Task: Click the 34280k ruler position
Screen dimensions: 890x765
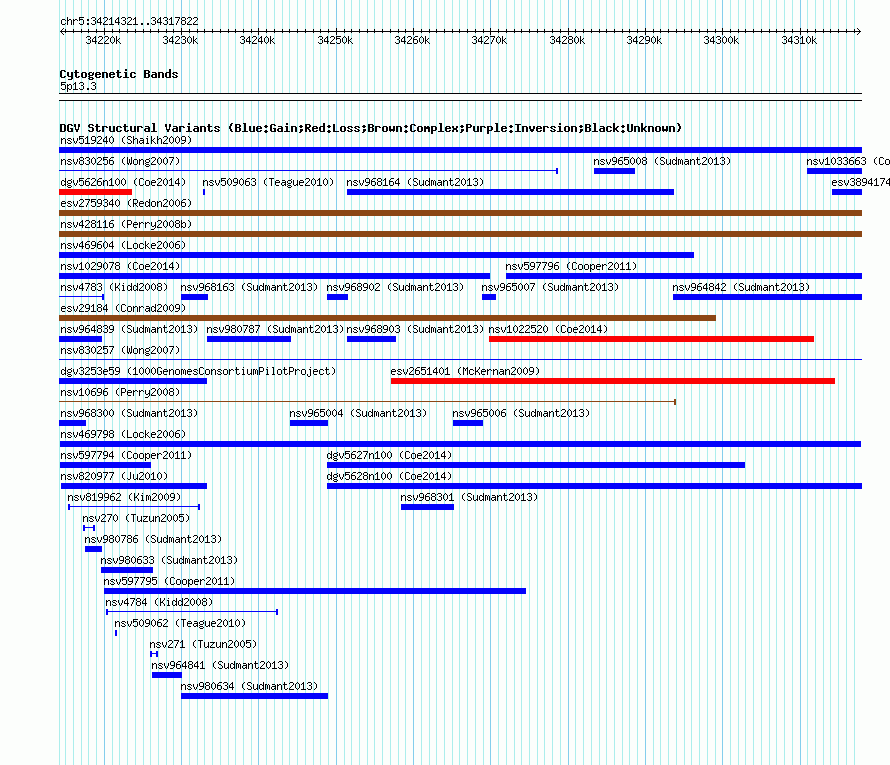Action: pyautogui.click(x=567, y=40)
